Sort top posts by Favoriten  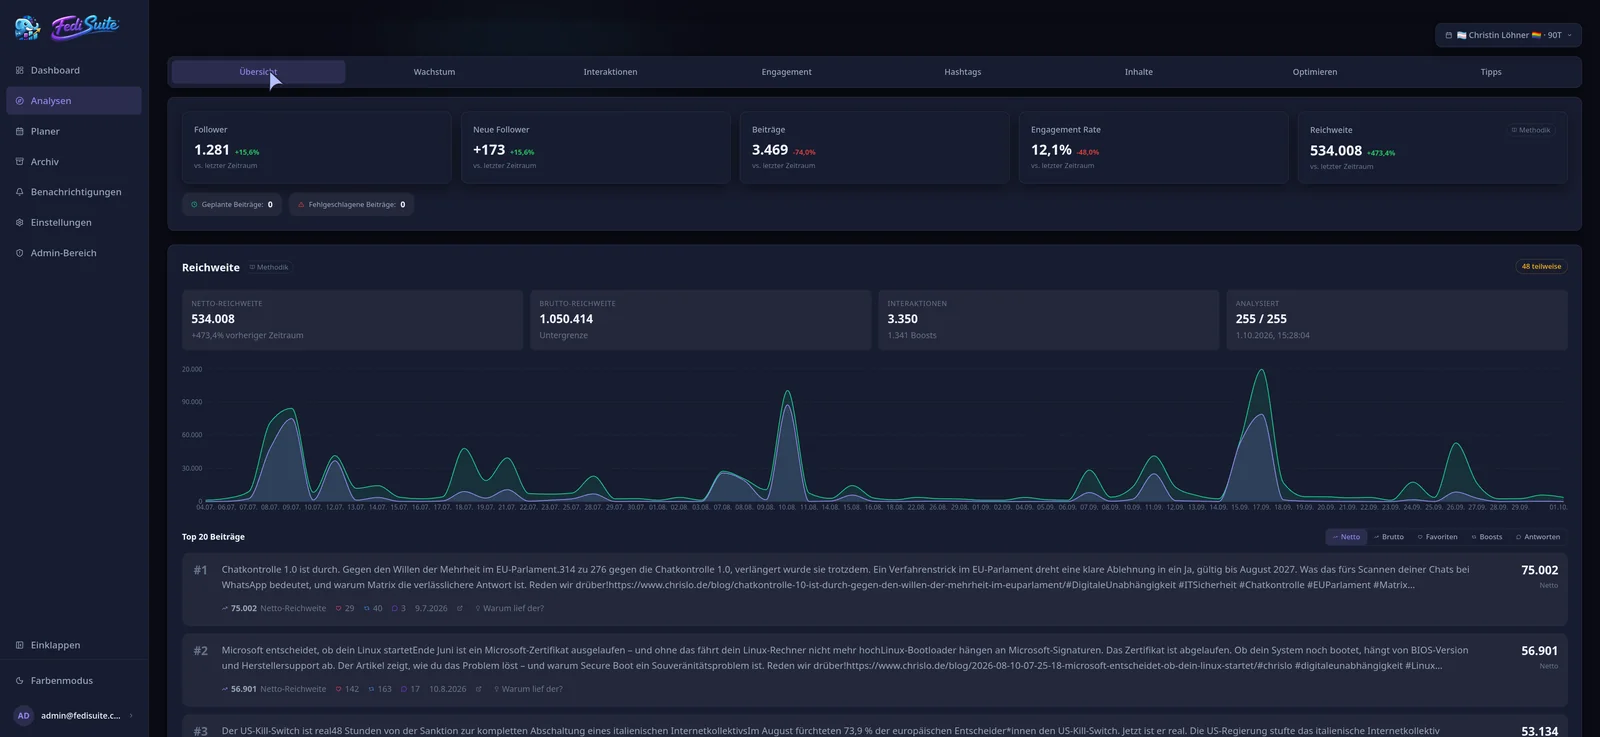pyautogui.click(x=1437, y=537)
